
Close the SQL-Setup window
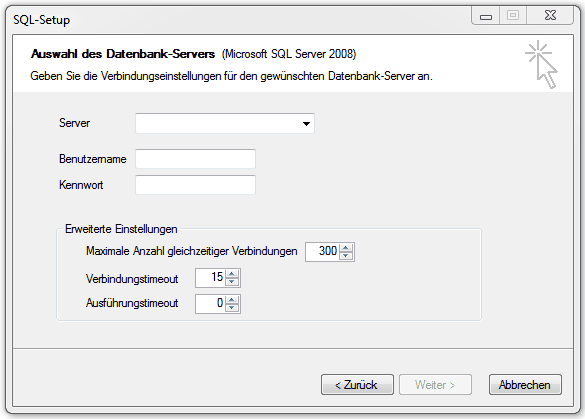click(x=550, y=16)
